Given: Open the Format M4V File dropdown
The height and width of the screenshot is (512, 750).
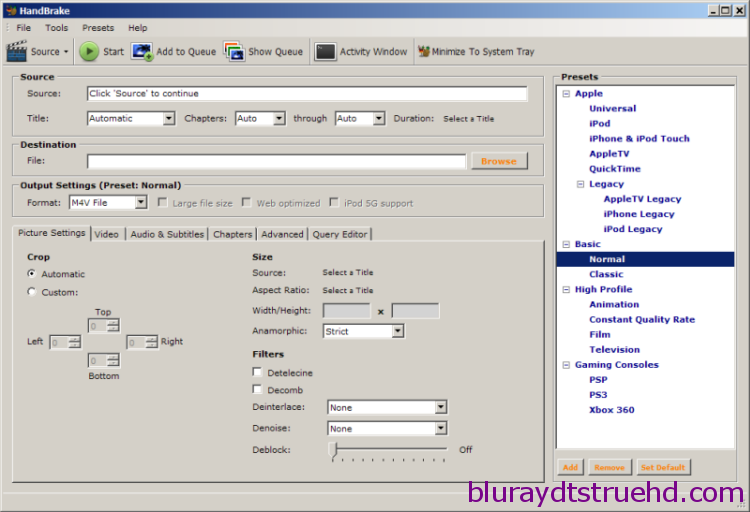Looking at the screenshot, I should [x=141, y=202].
